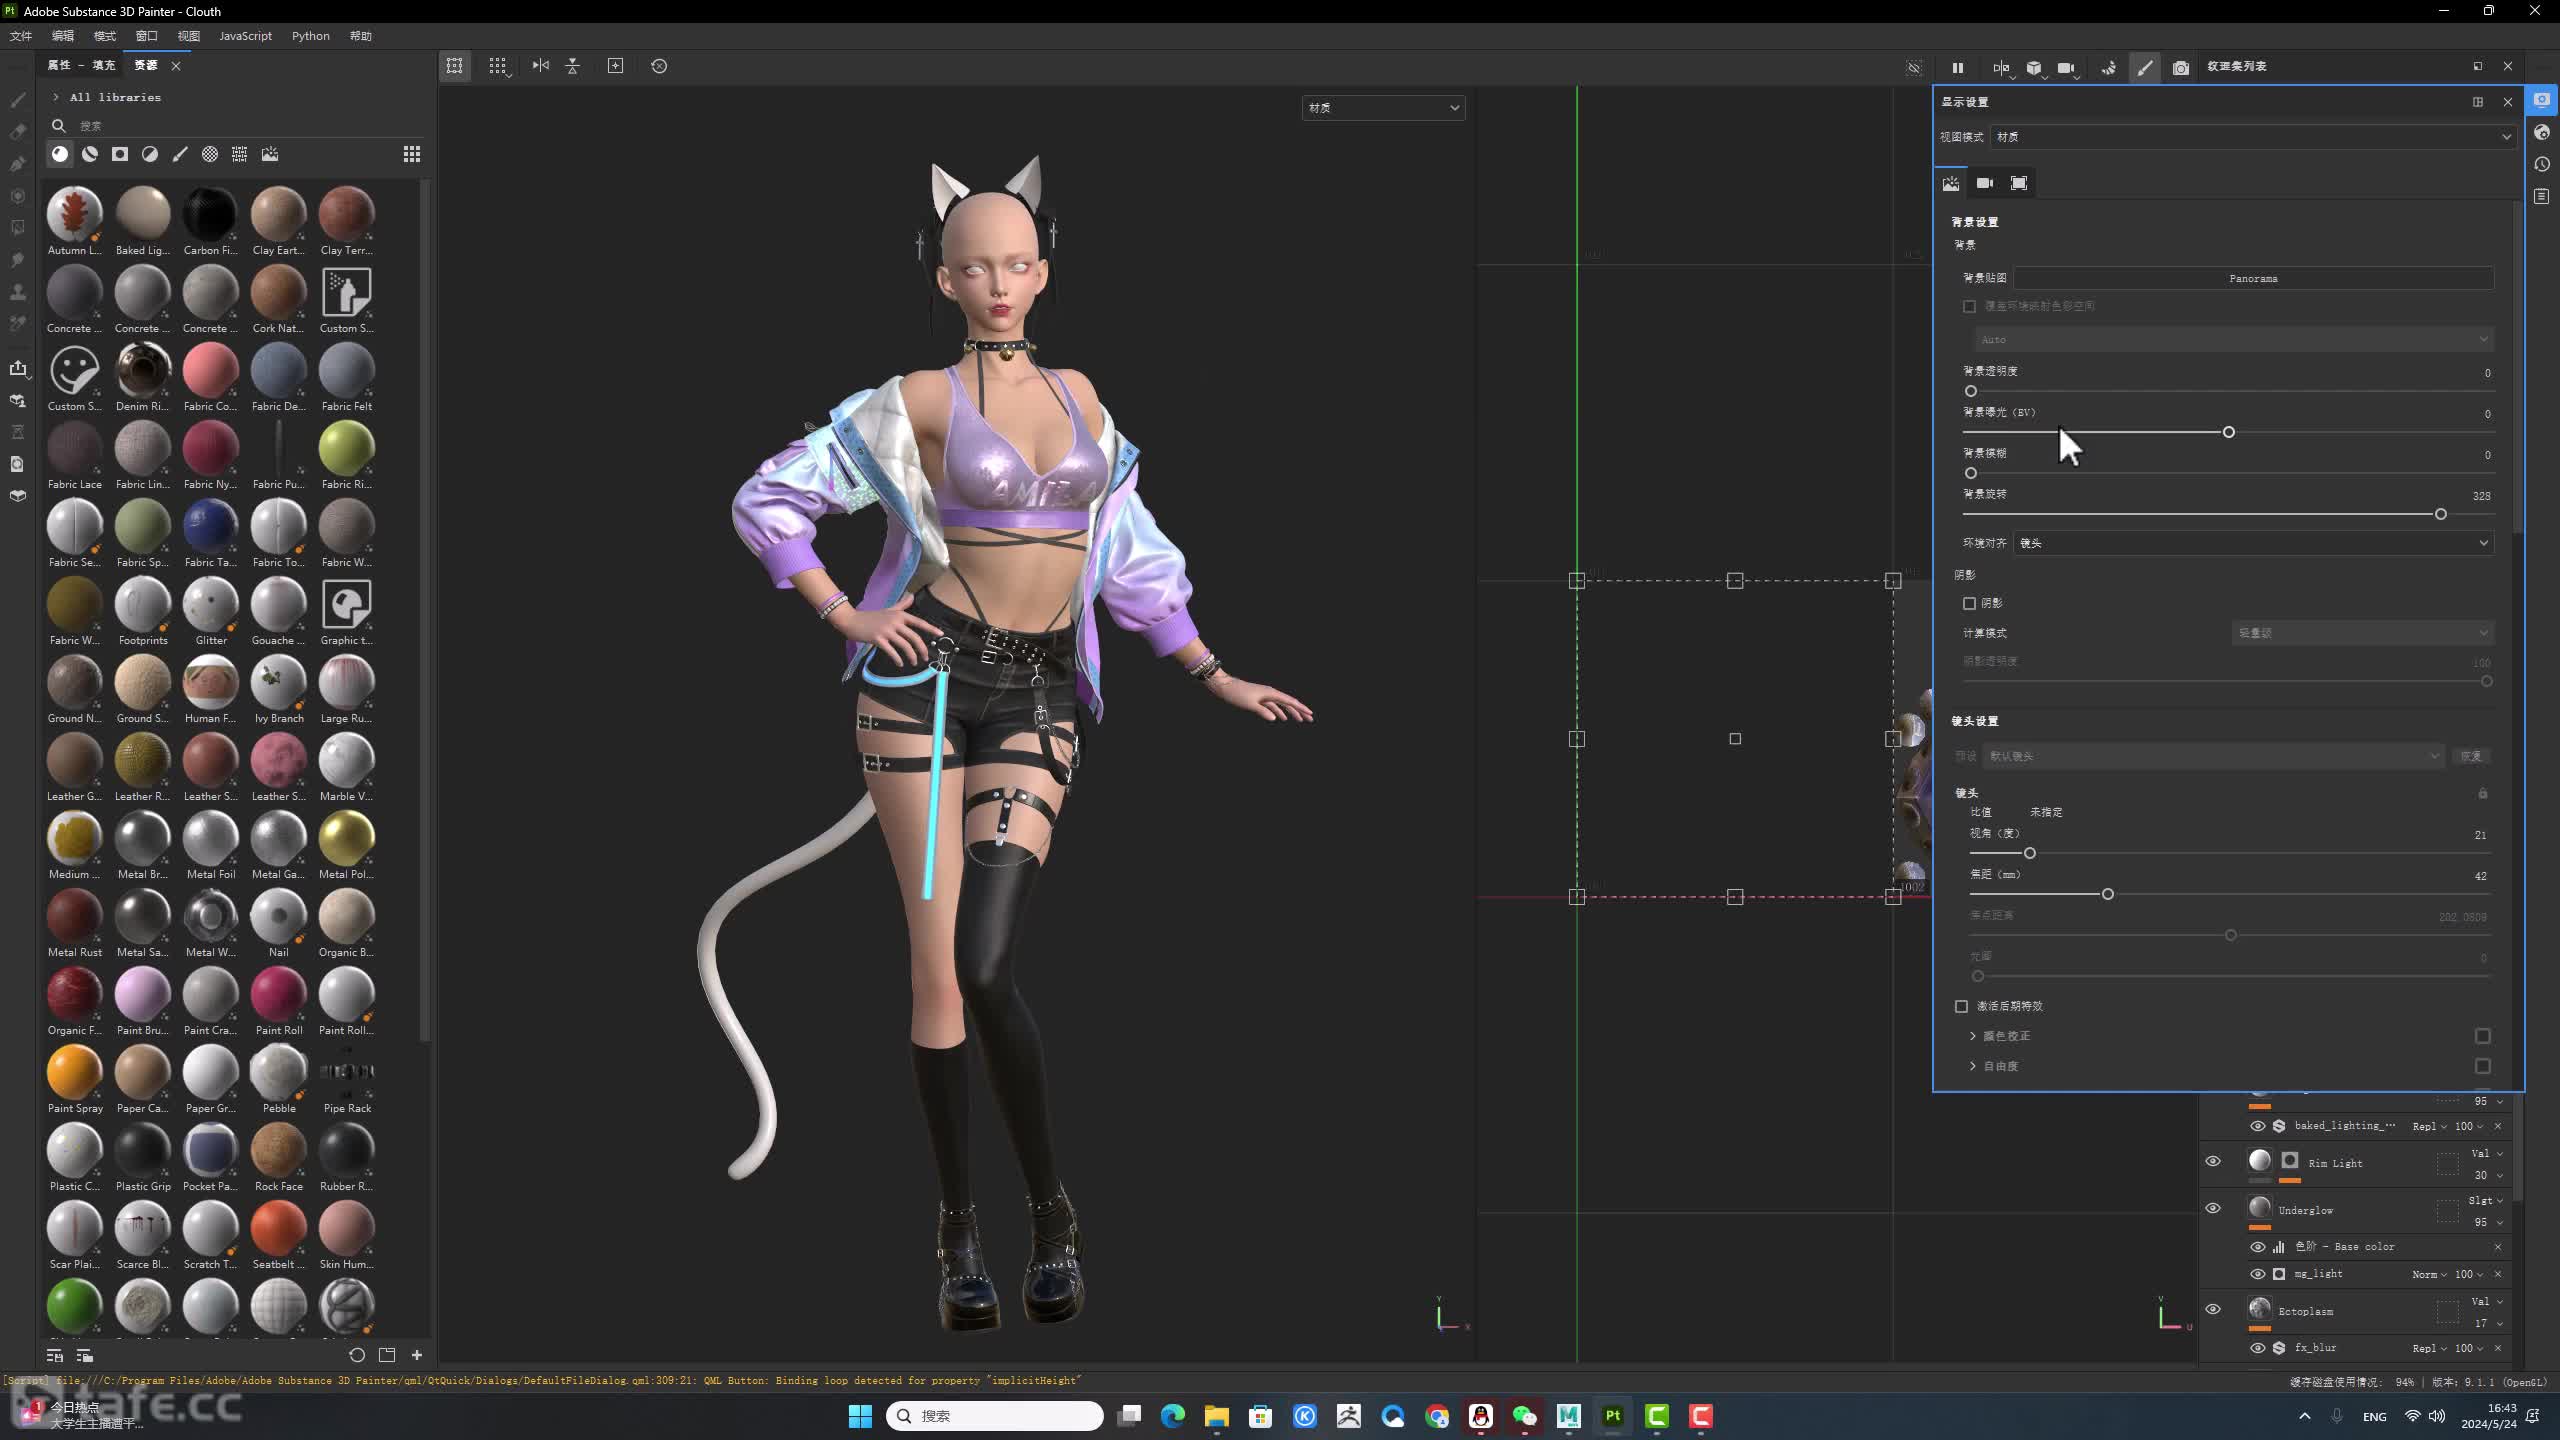Open the Python menu

click(x=310, y=36)
